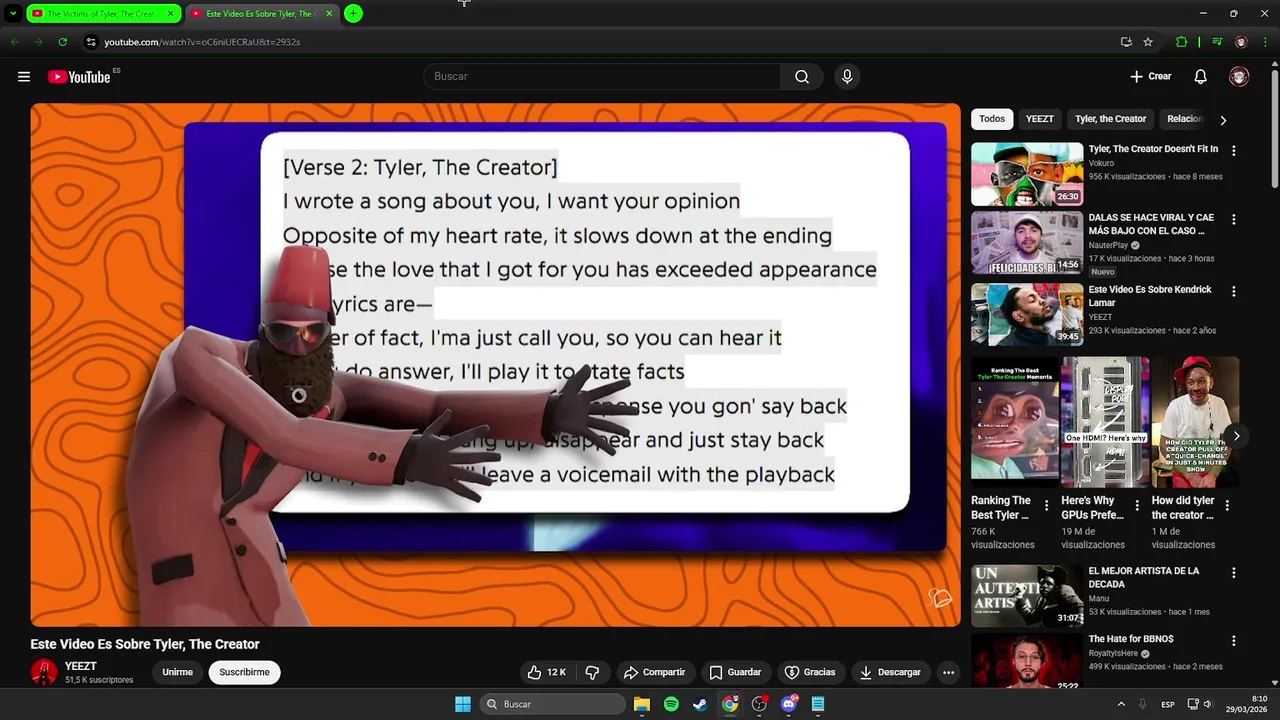Open more video actions (three dots)
The image size is (1280, 720).
pos(948,672)
